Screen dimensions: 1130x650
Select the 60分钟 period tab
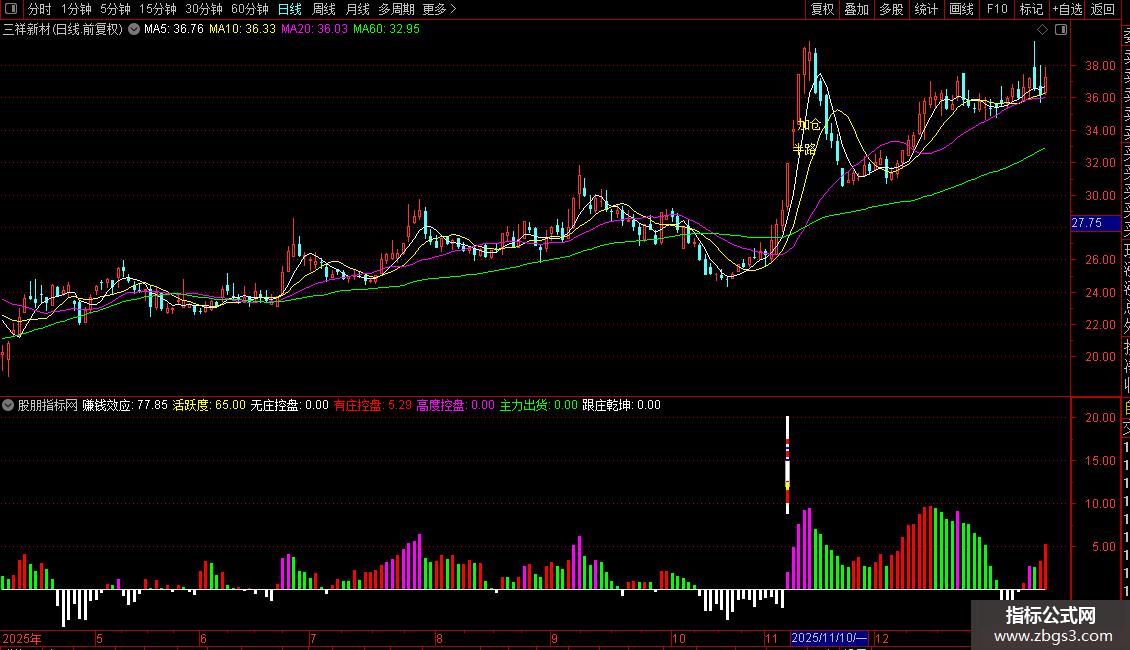click(x=250, y=9)
